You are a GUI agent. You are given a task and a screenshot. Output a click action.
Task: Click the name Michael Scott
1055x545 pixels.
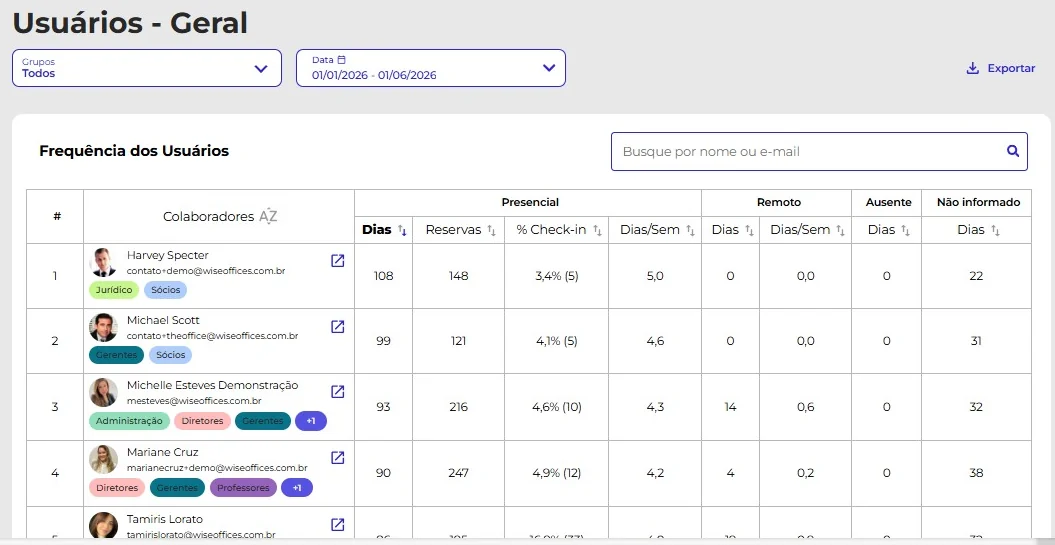tap(163, 320)
